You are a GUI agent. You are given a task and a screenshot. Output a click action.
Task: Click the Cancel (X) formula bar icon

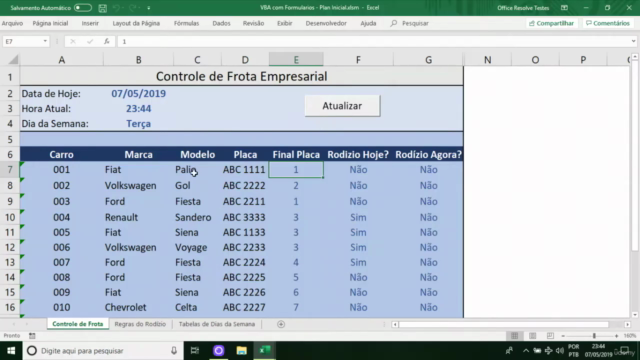[x=73, y=41]
